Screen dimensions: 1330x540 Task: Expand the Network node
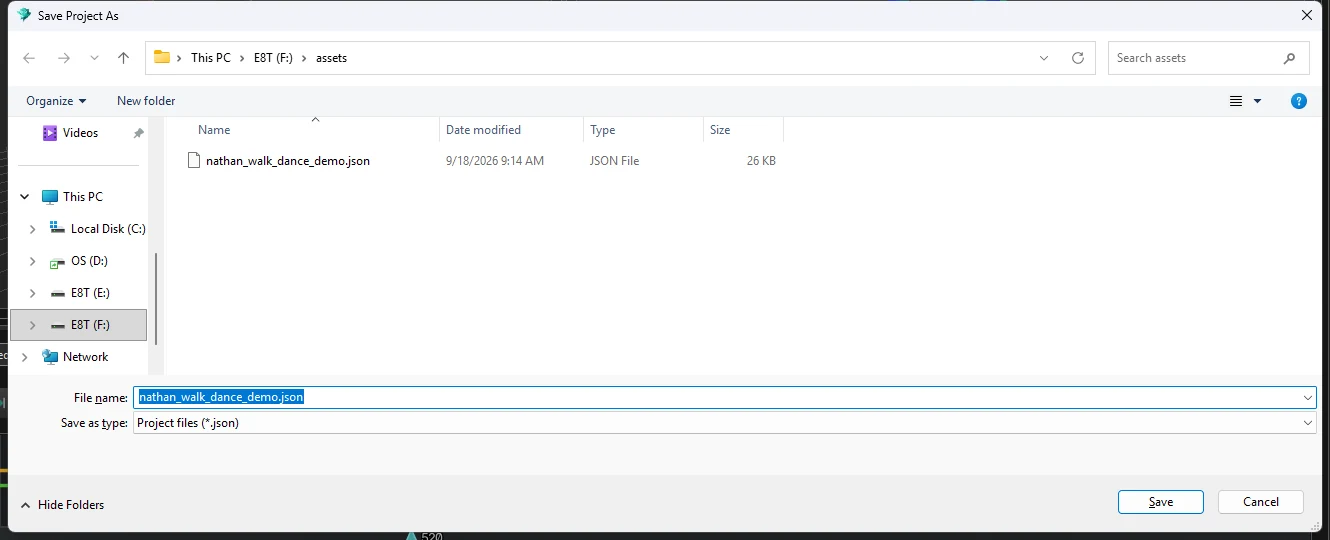pyautogui.click(x=24, y=357)
